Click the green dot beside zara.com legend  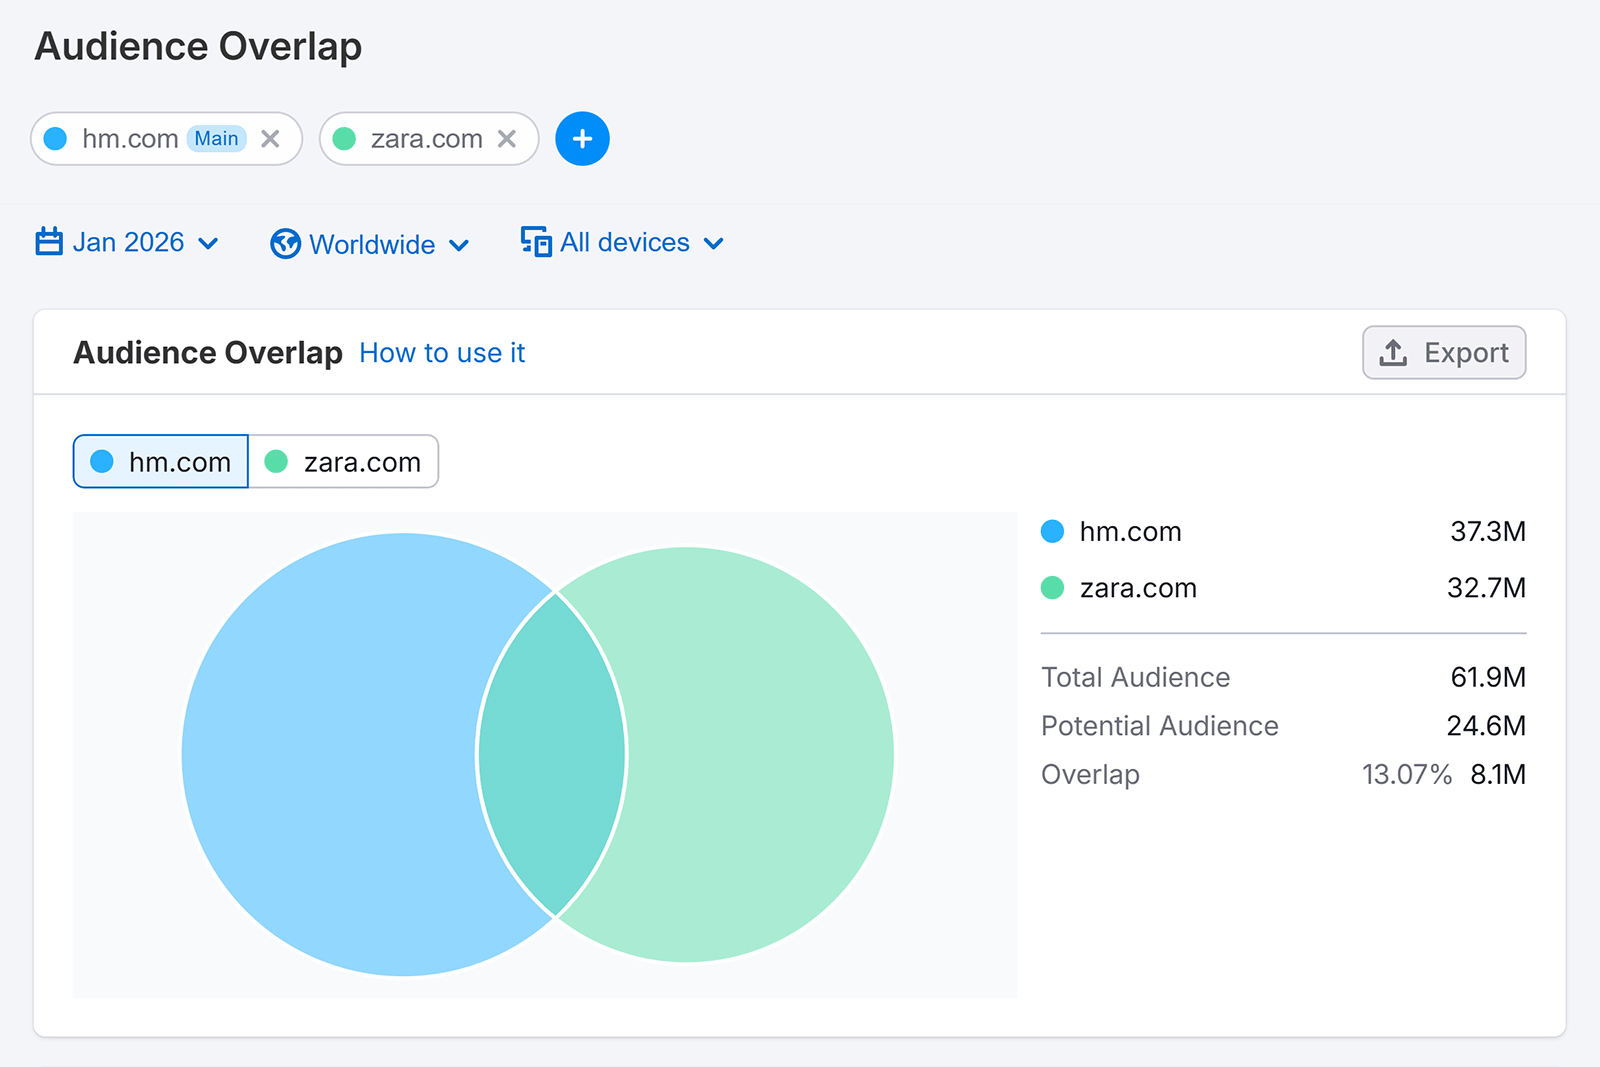1052,588
